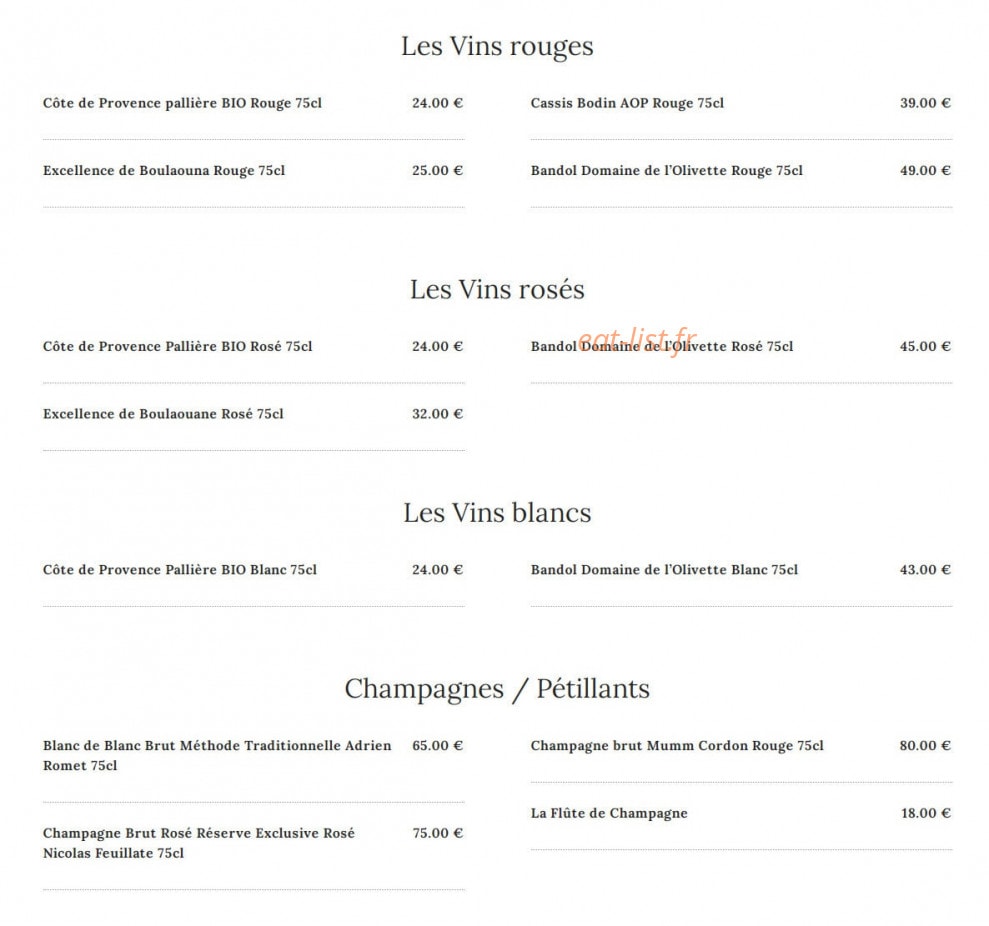Click the 32.00 € rosé price
The width and height of the screenshot is (989, 926).
[x=438, y=414]
